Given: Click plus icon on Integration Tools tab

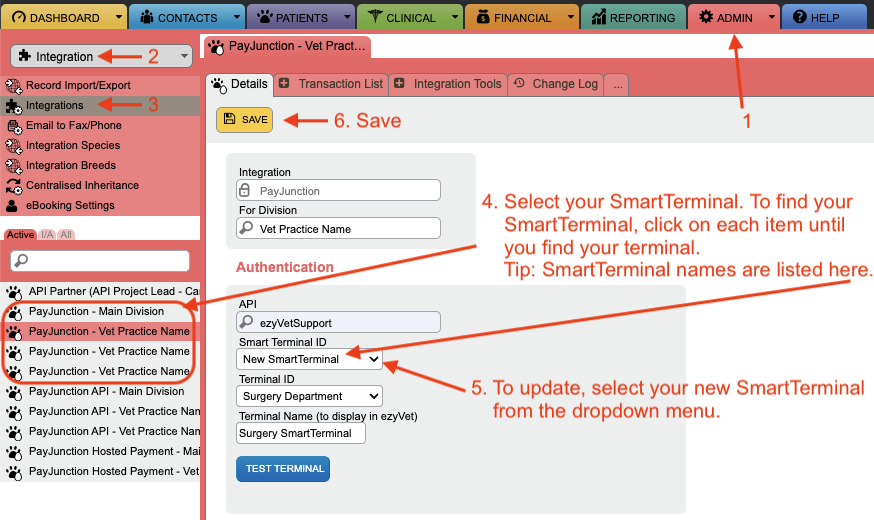Looking at the screenshot, I should click(399, 84).
